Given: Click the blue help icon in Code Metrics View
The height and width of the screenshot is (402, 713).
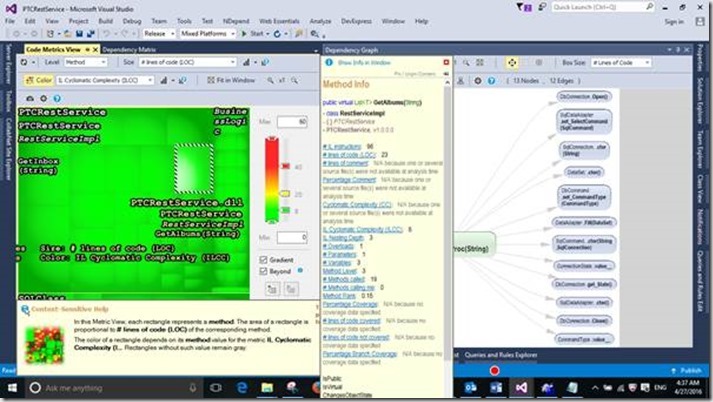Looking at the screenshot, I should (57, 98).
